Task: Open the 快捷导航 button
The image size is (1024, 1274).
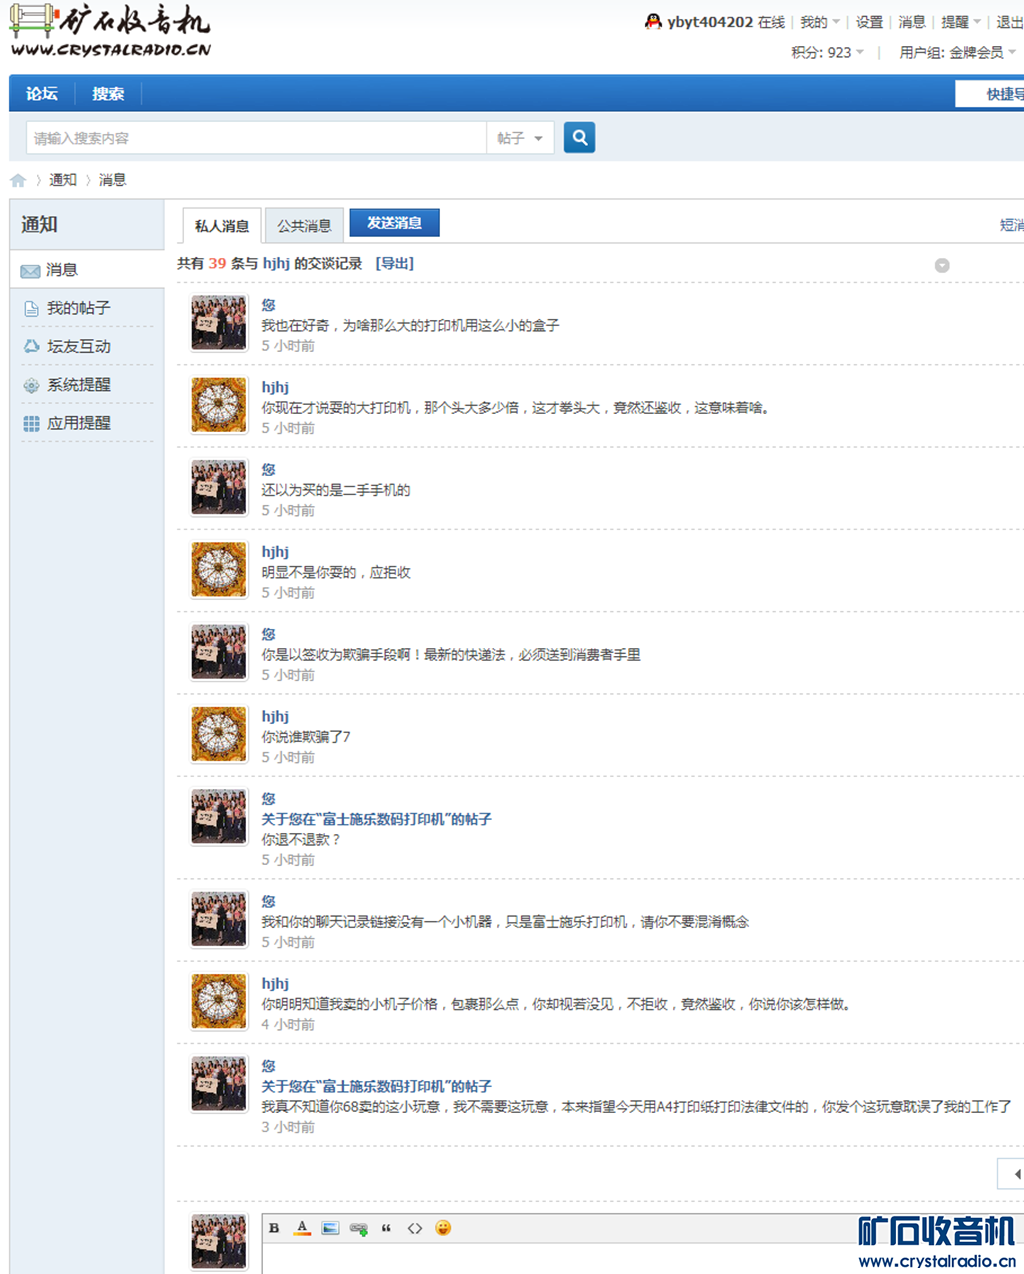Action: pyautogui.click(x=991, y=94)
